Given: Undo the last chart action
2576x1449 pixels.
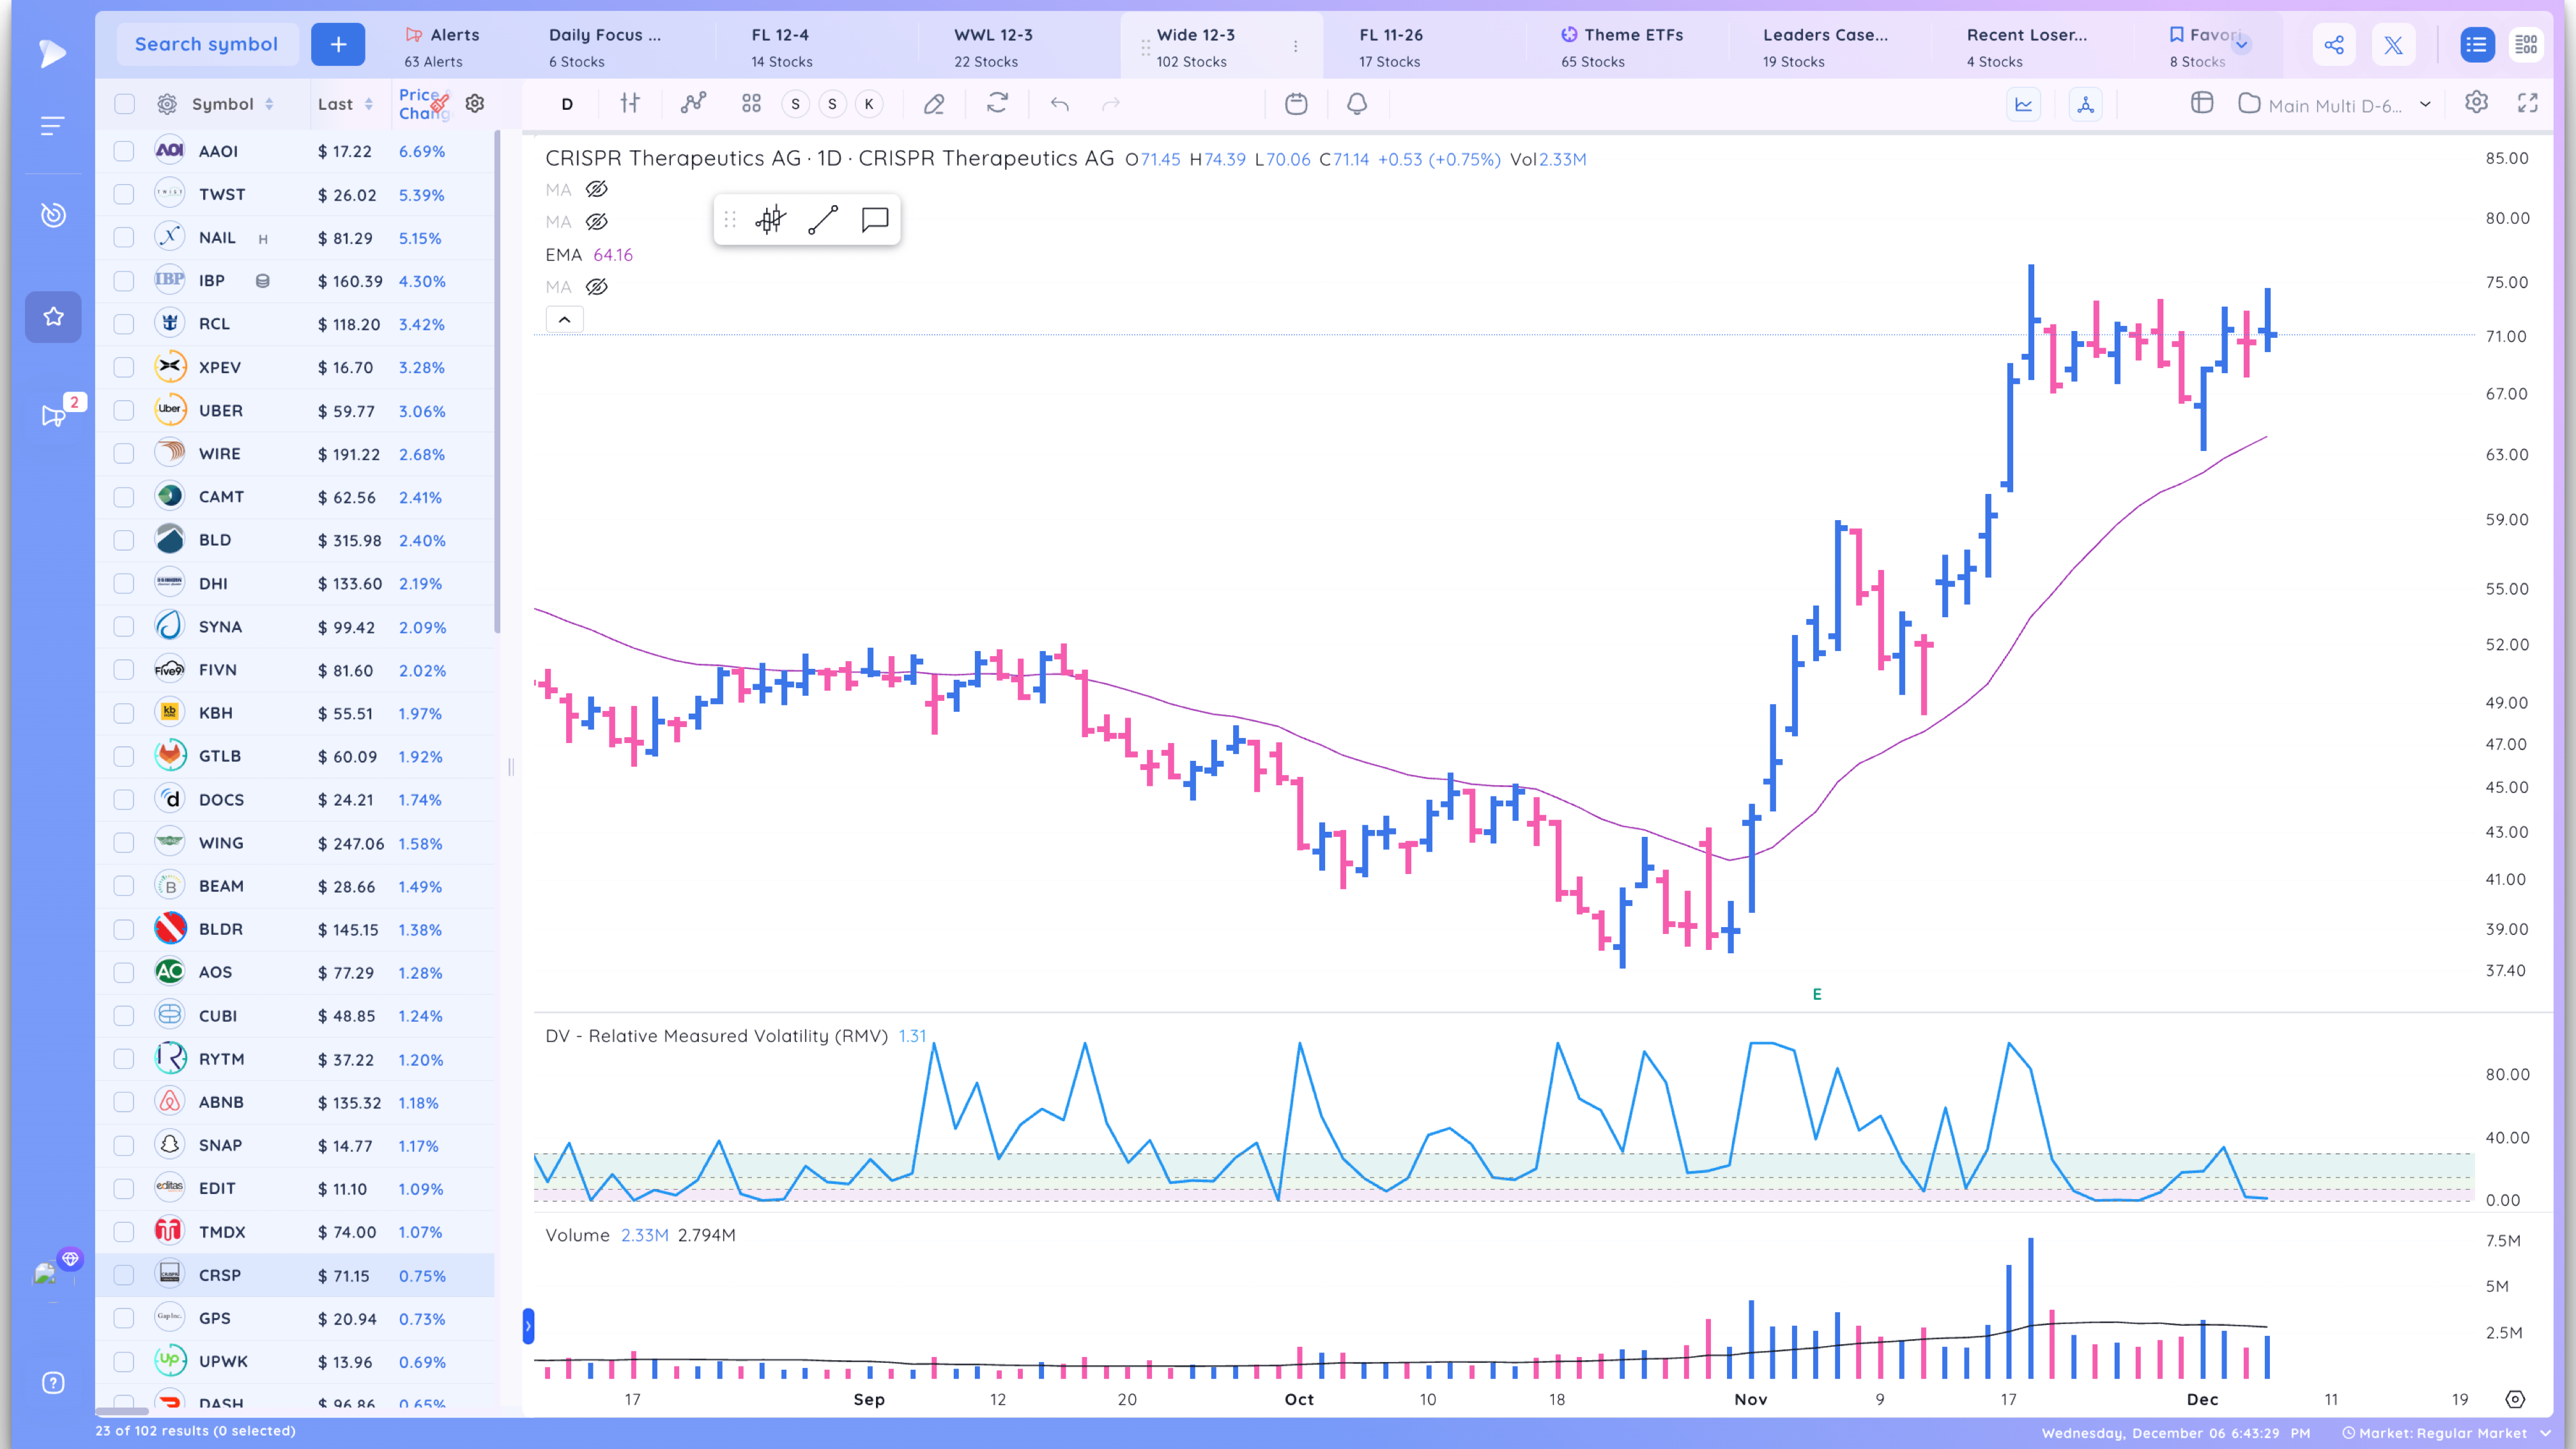Looking at the screenshot, I should [1059, 103].
